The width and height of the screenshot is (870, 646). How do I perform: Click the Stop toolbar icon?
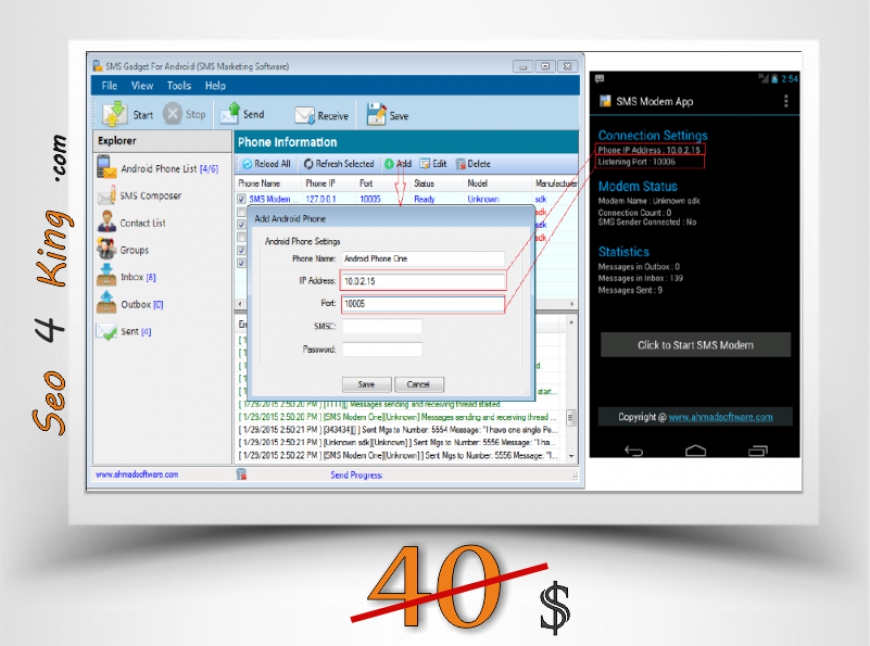coord(173,114)
